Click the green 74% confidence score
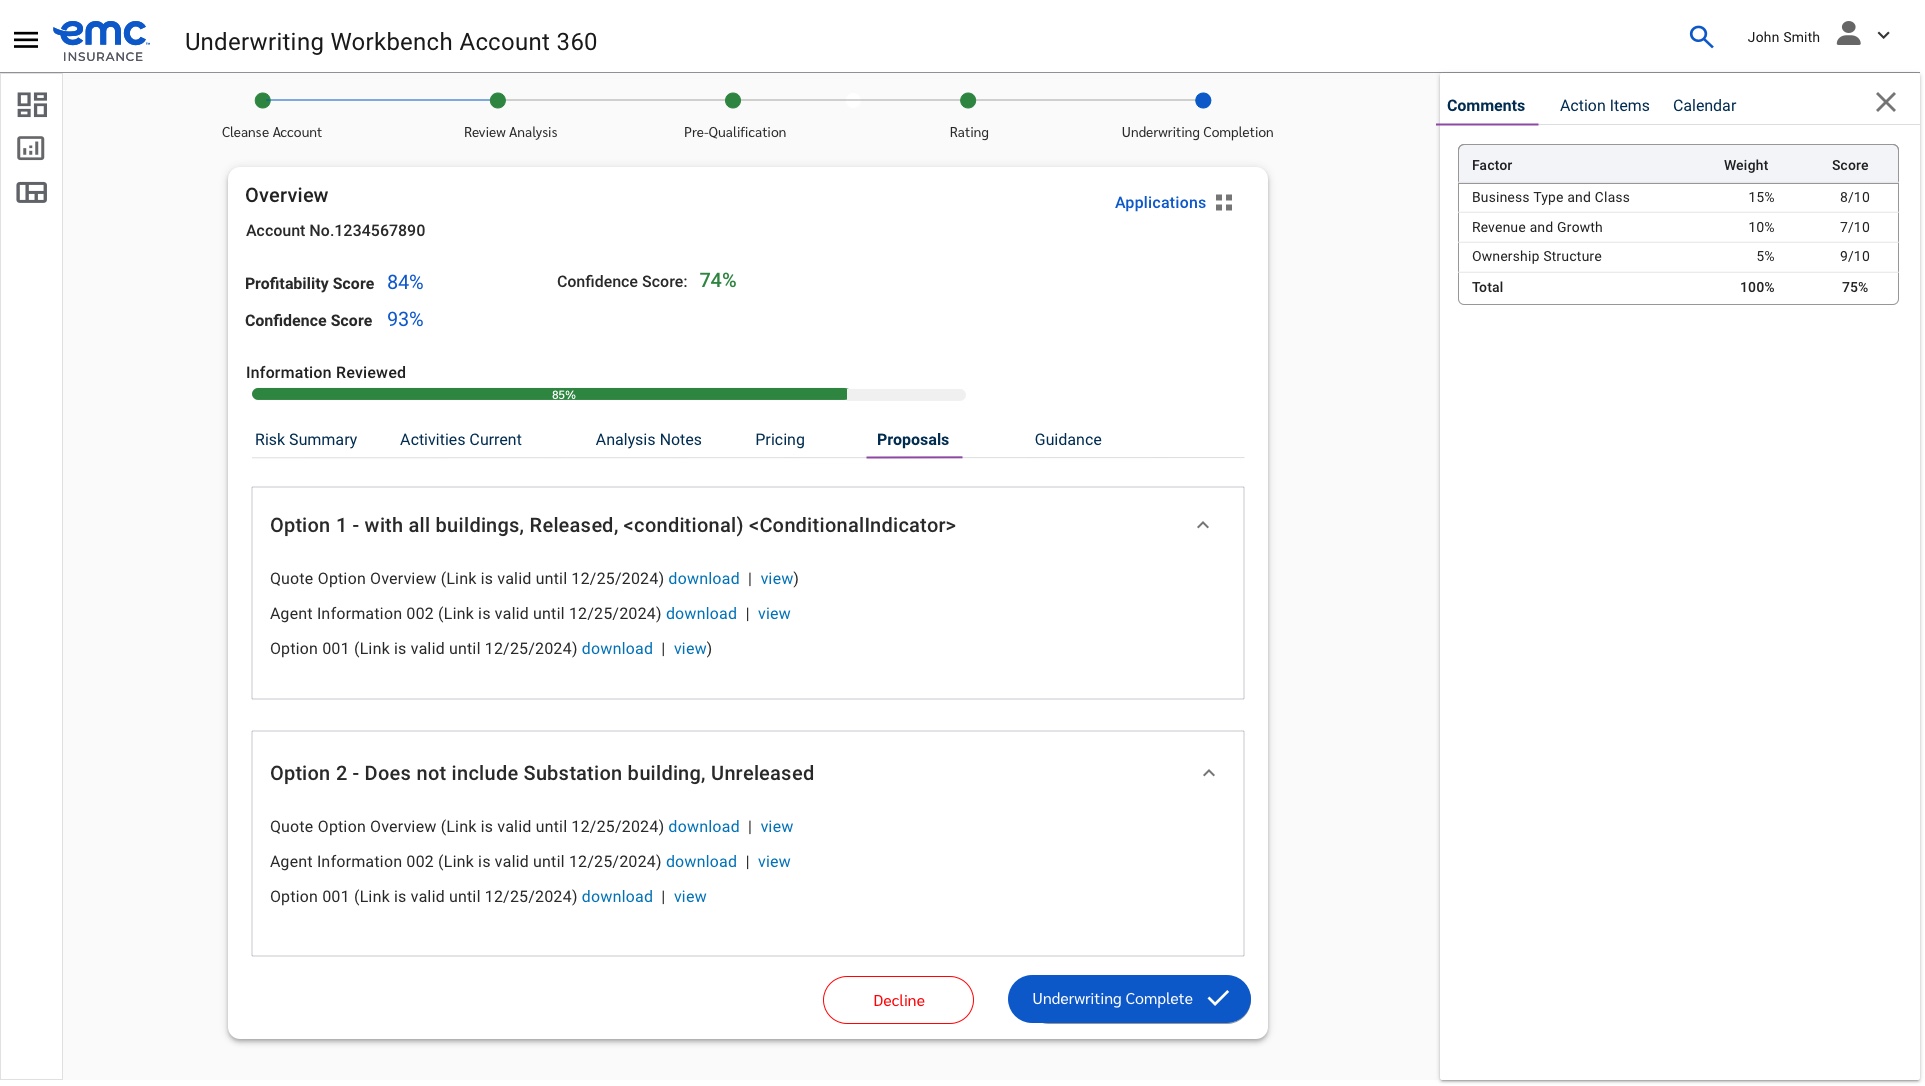1925x1086 pixels. point(718,281)
